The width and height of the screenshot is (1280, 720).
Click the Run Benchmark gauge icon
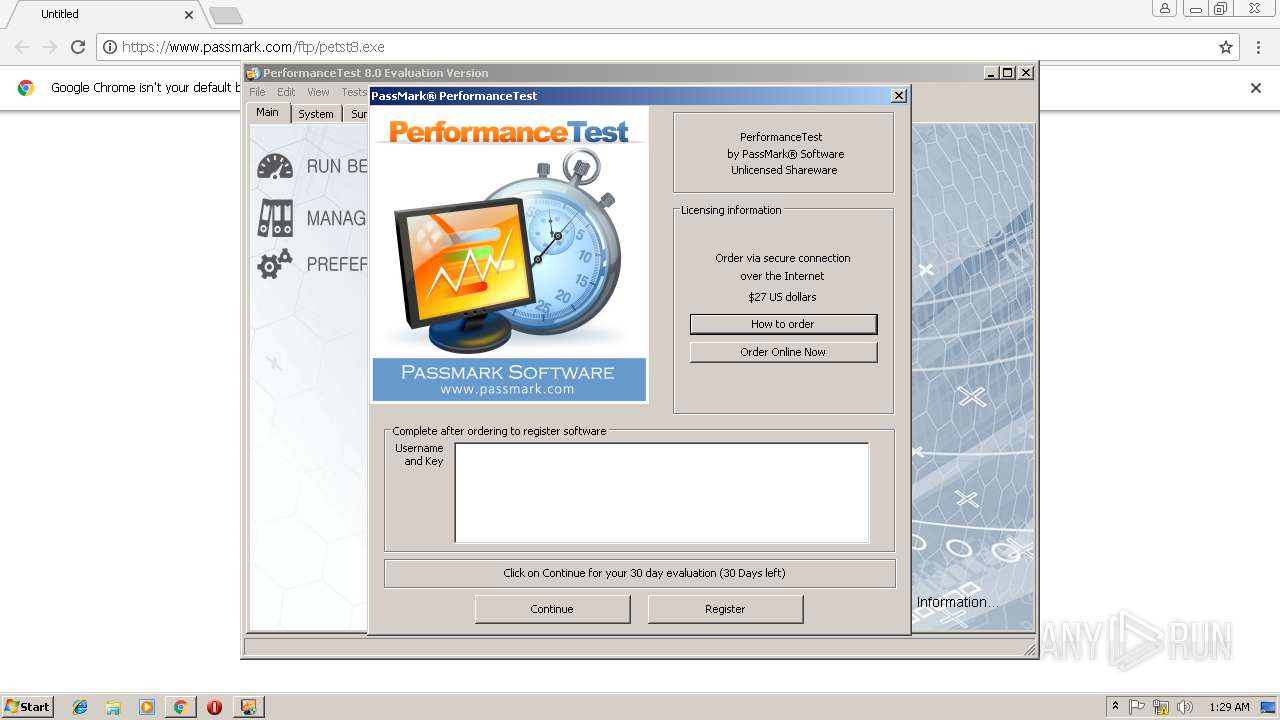[x=275, y=166]
